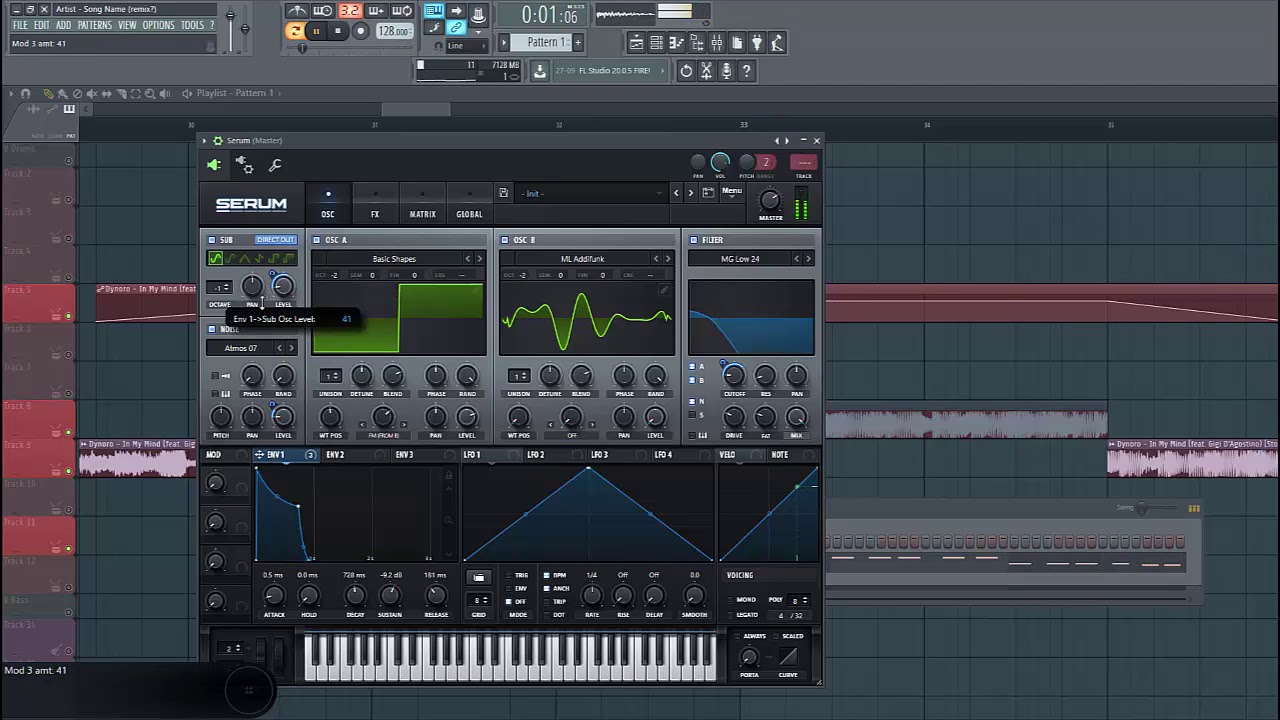Select the ENV 2 modulation source
Viewport: 1280px width, 720px height.
coord(335,455)
